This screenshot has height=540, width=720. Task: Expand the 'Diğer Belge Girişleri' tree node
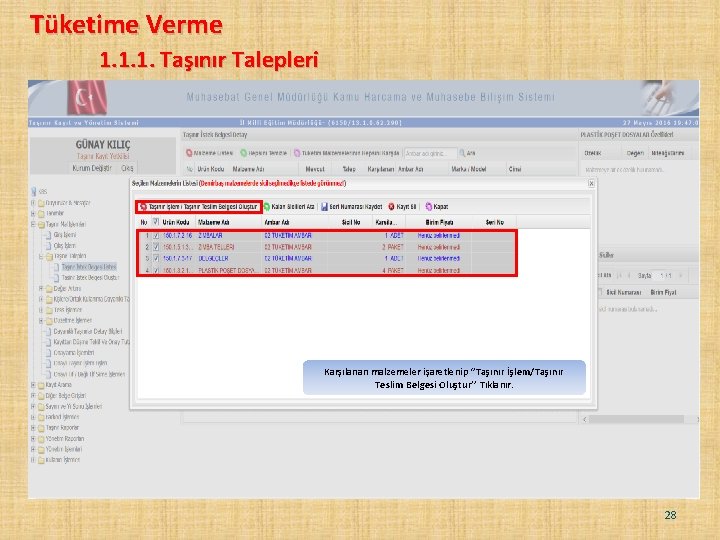pos(33,395)
